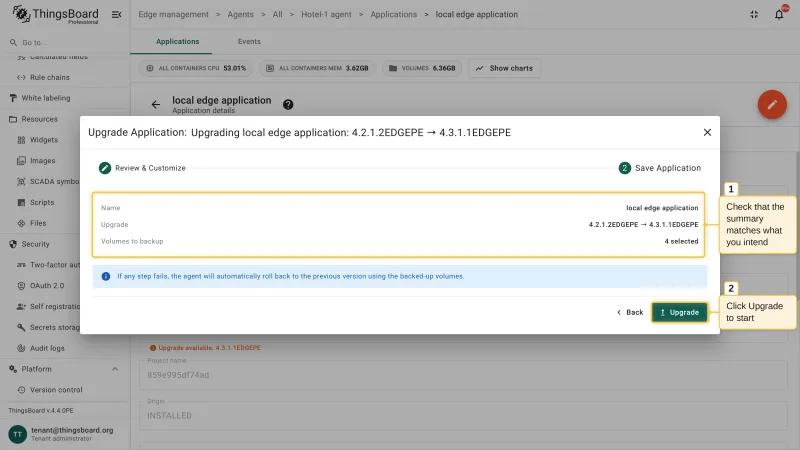Click the Widgets grid icon
Screen dimensions: 800x450
[21, 140]
